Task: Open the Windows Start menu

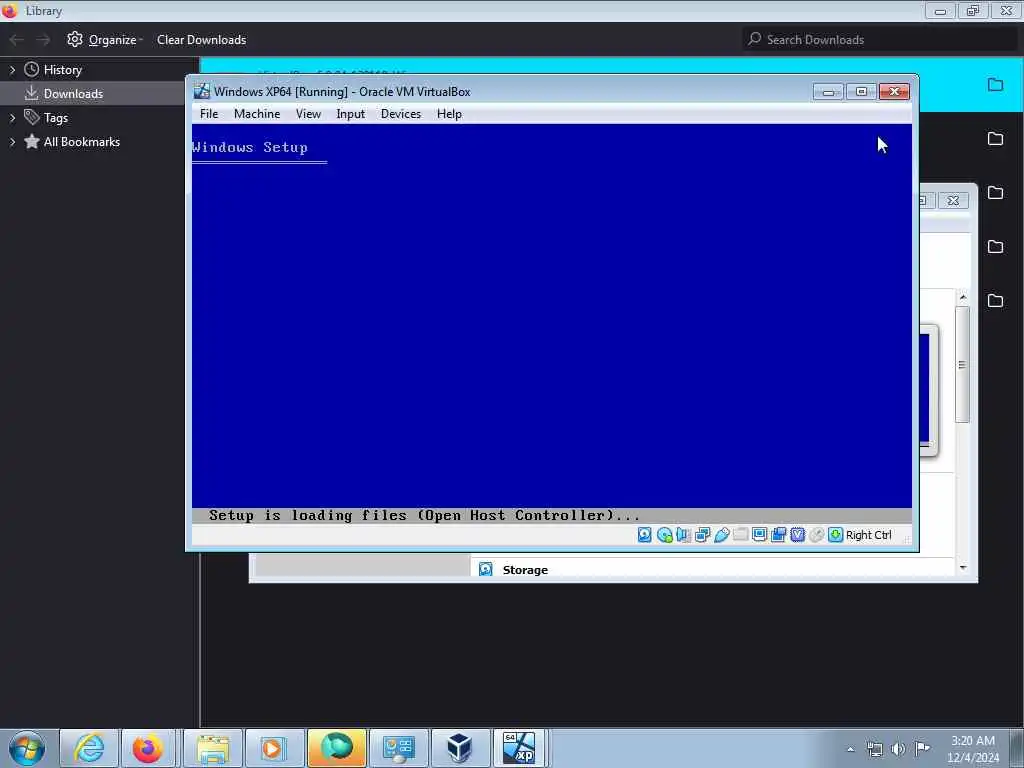Action: [x=27, y=748]
